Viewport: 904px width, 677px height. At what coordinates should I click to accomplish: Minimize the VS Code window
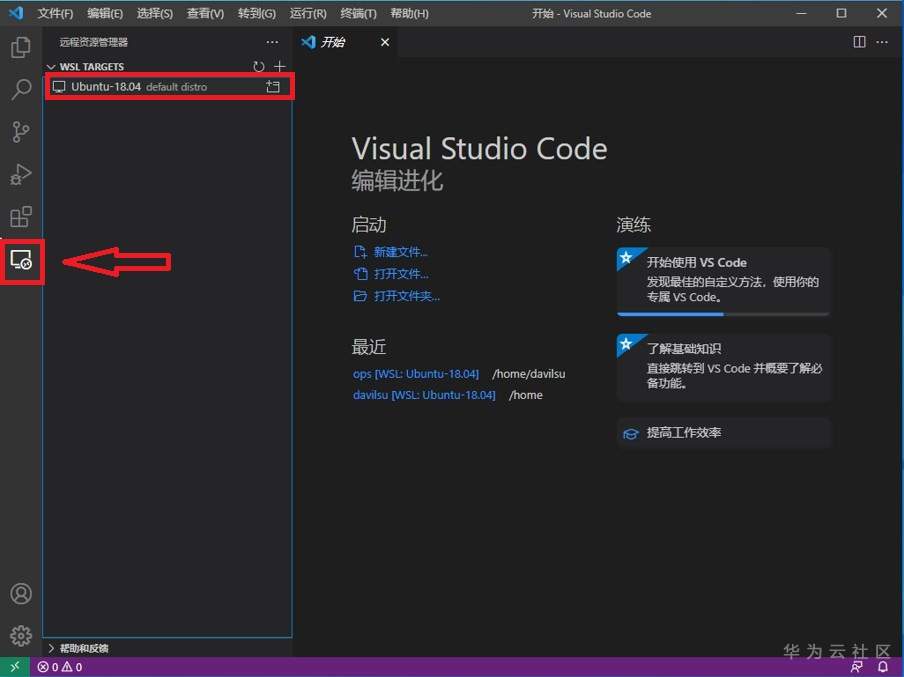point(801,13)
